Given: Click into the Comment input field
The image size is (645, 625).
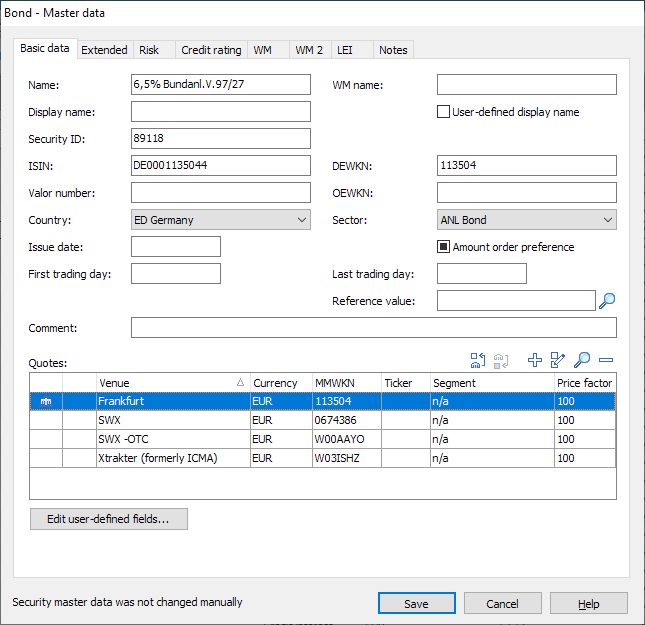Looking at the screenshot, I should [373, 328].
